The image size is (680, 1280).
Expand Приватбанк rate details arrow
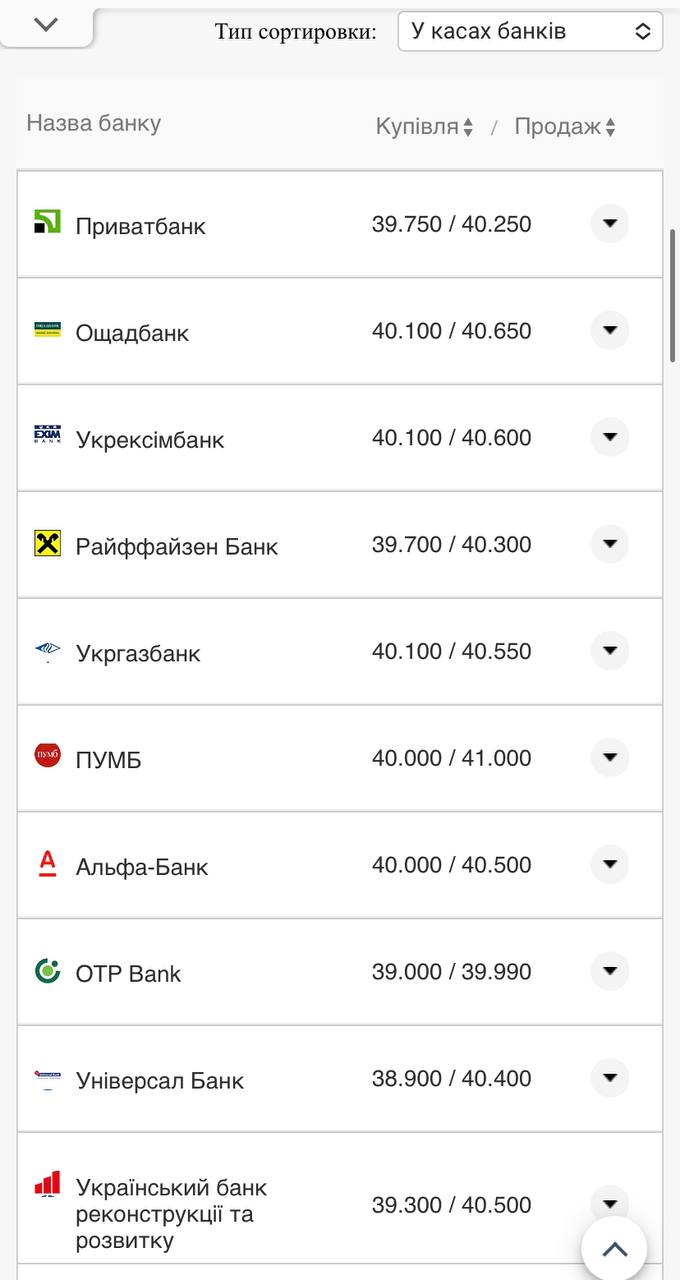[609, 223]
